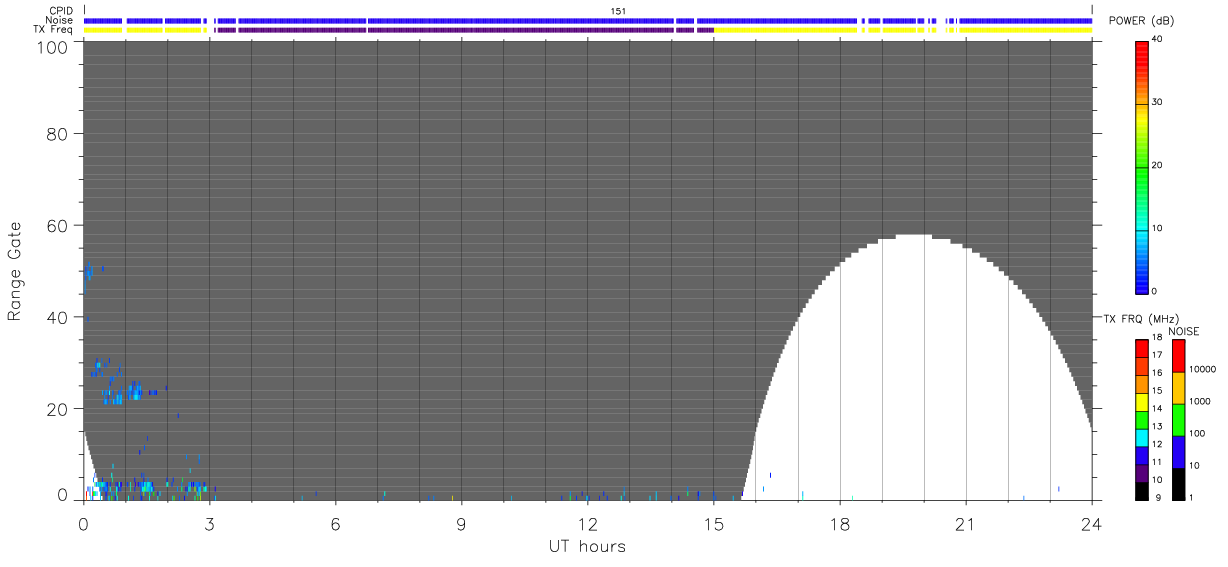Click the CPID row label
Viewport: 1228px width, 567px height.
pyautogui.click(x=60, y=10)
